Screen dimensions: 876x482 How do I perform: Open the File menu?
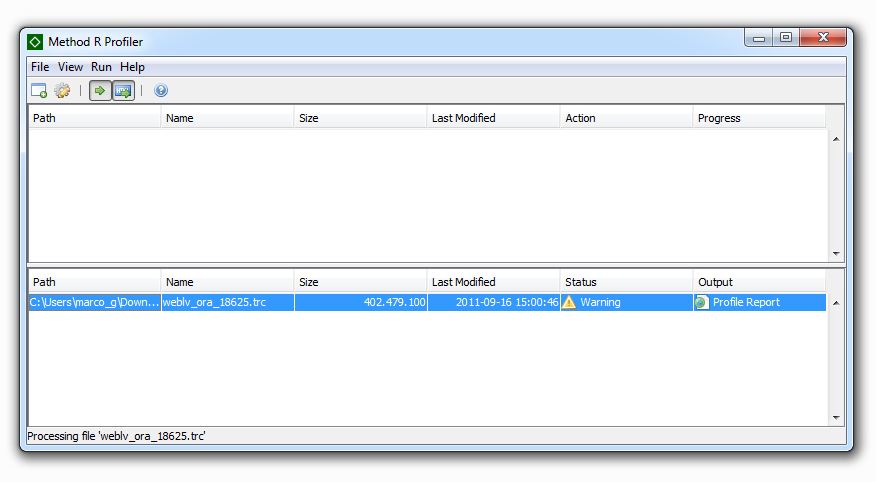[x=40, y=67]
